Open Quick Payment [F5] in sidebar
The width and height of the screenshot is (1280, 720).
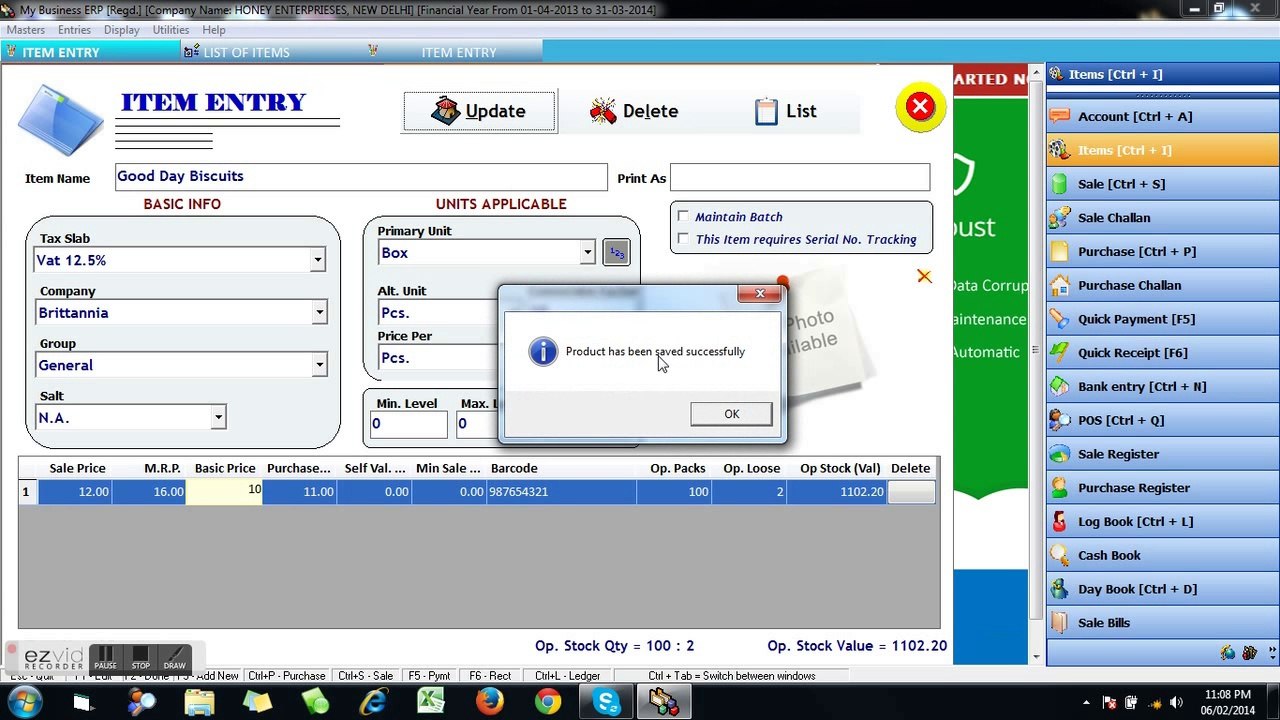[1162, 319]
